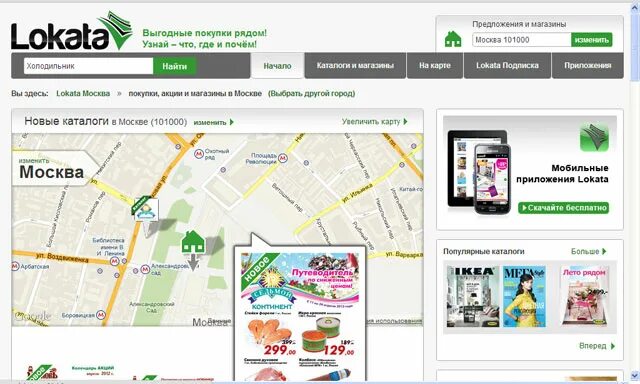Click the green Lokata app icon

click(594, 137)
